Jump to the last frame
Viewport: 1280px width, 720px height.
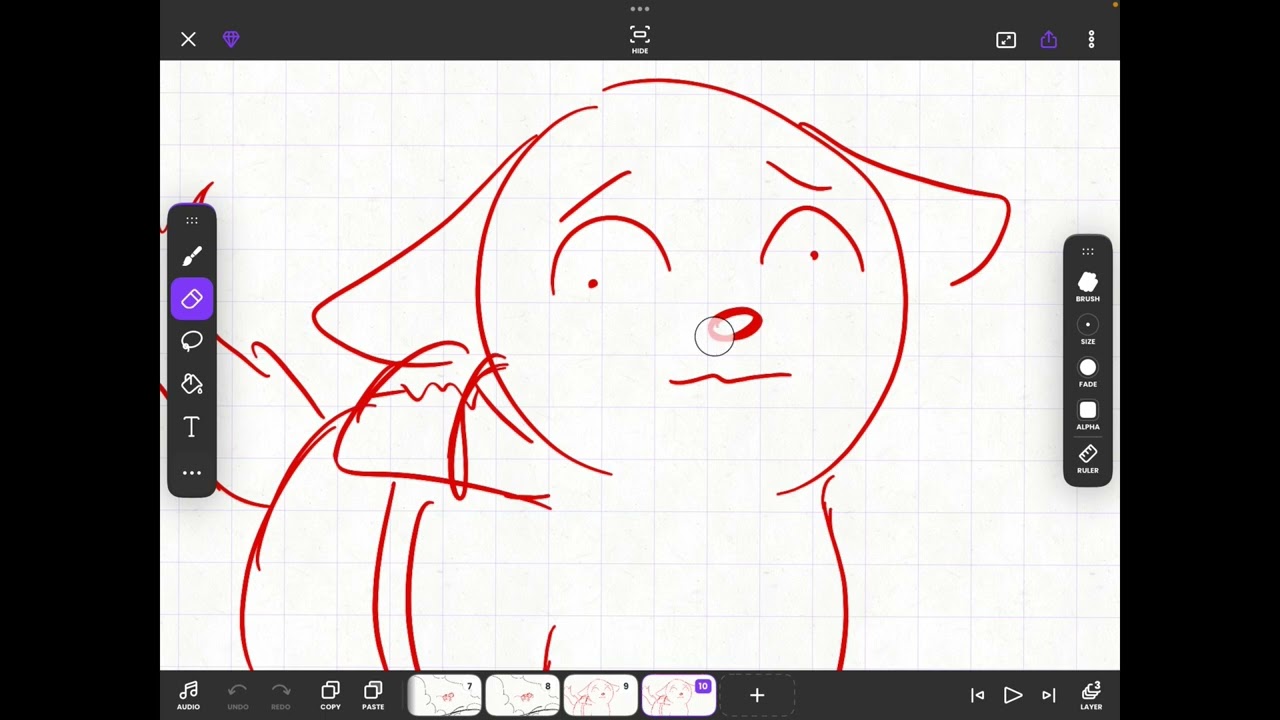click(x=1049, y=695)
